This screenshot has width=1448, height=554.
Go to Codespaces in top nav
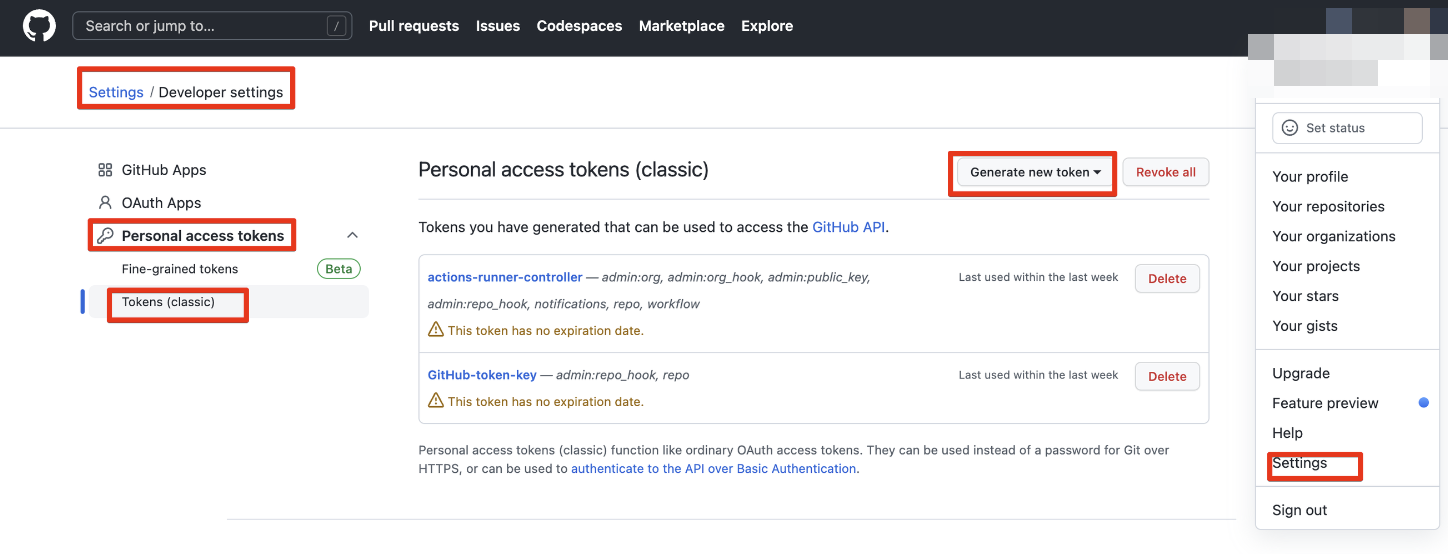[x=579, y=26]
